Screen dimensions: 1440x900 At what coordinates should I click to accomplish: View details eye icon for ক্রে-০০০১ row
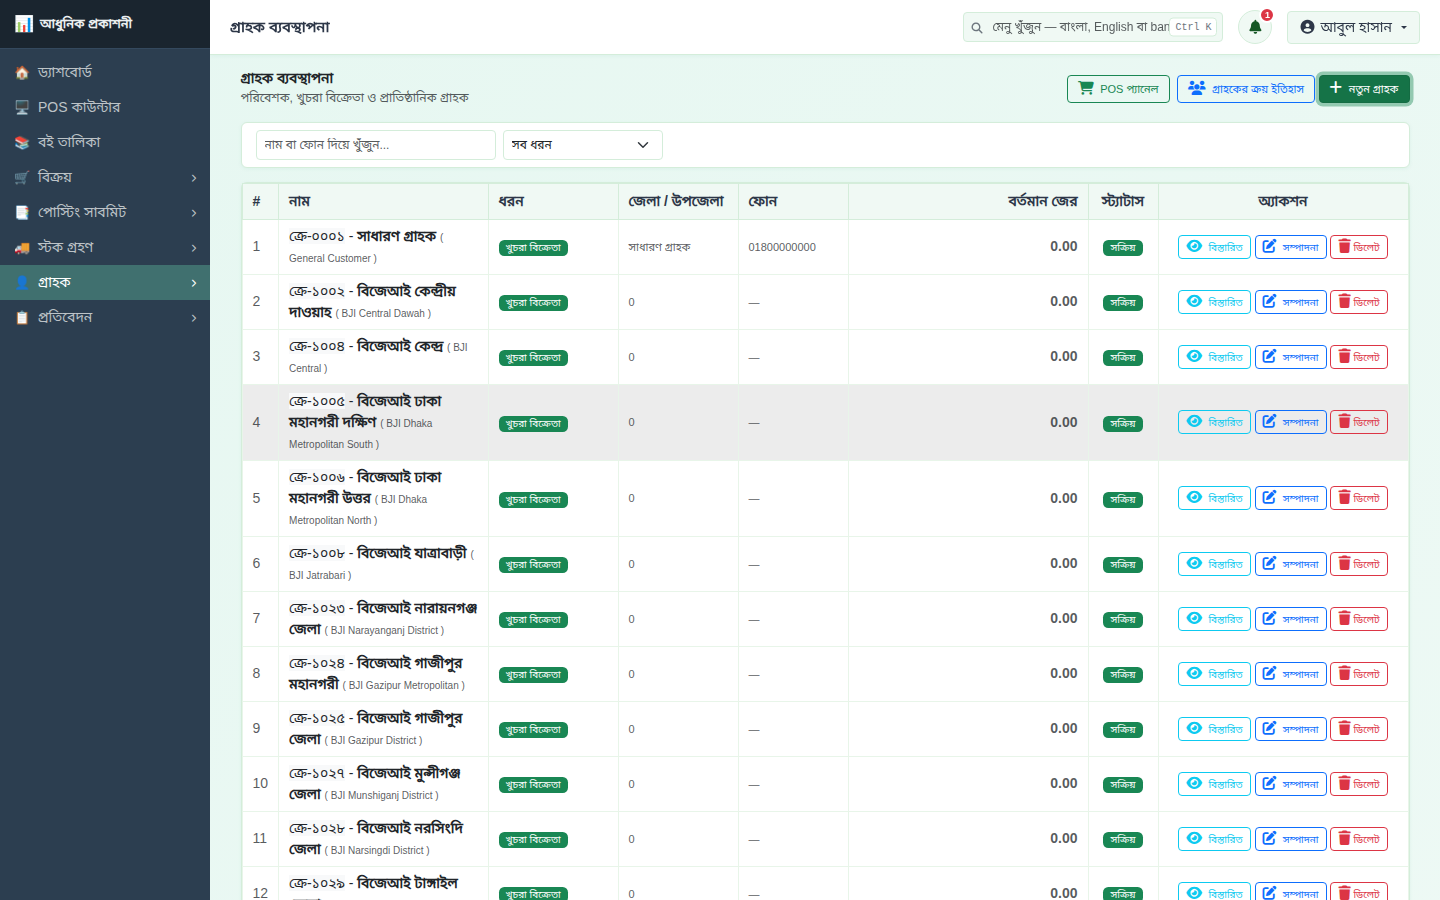(x=1194, y=246)
